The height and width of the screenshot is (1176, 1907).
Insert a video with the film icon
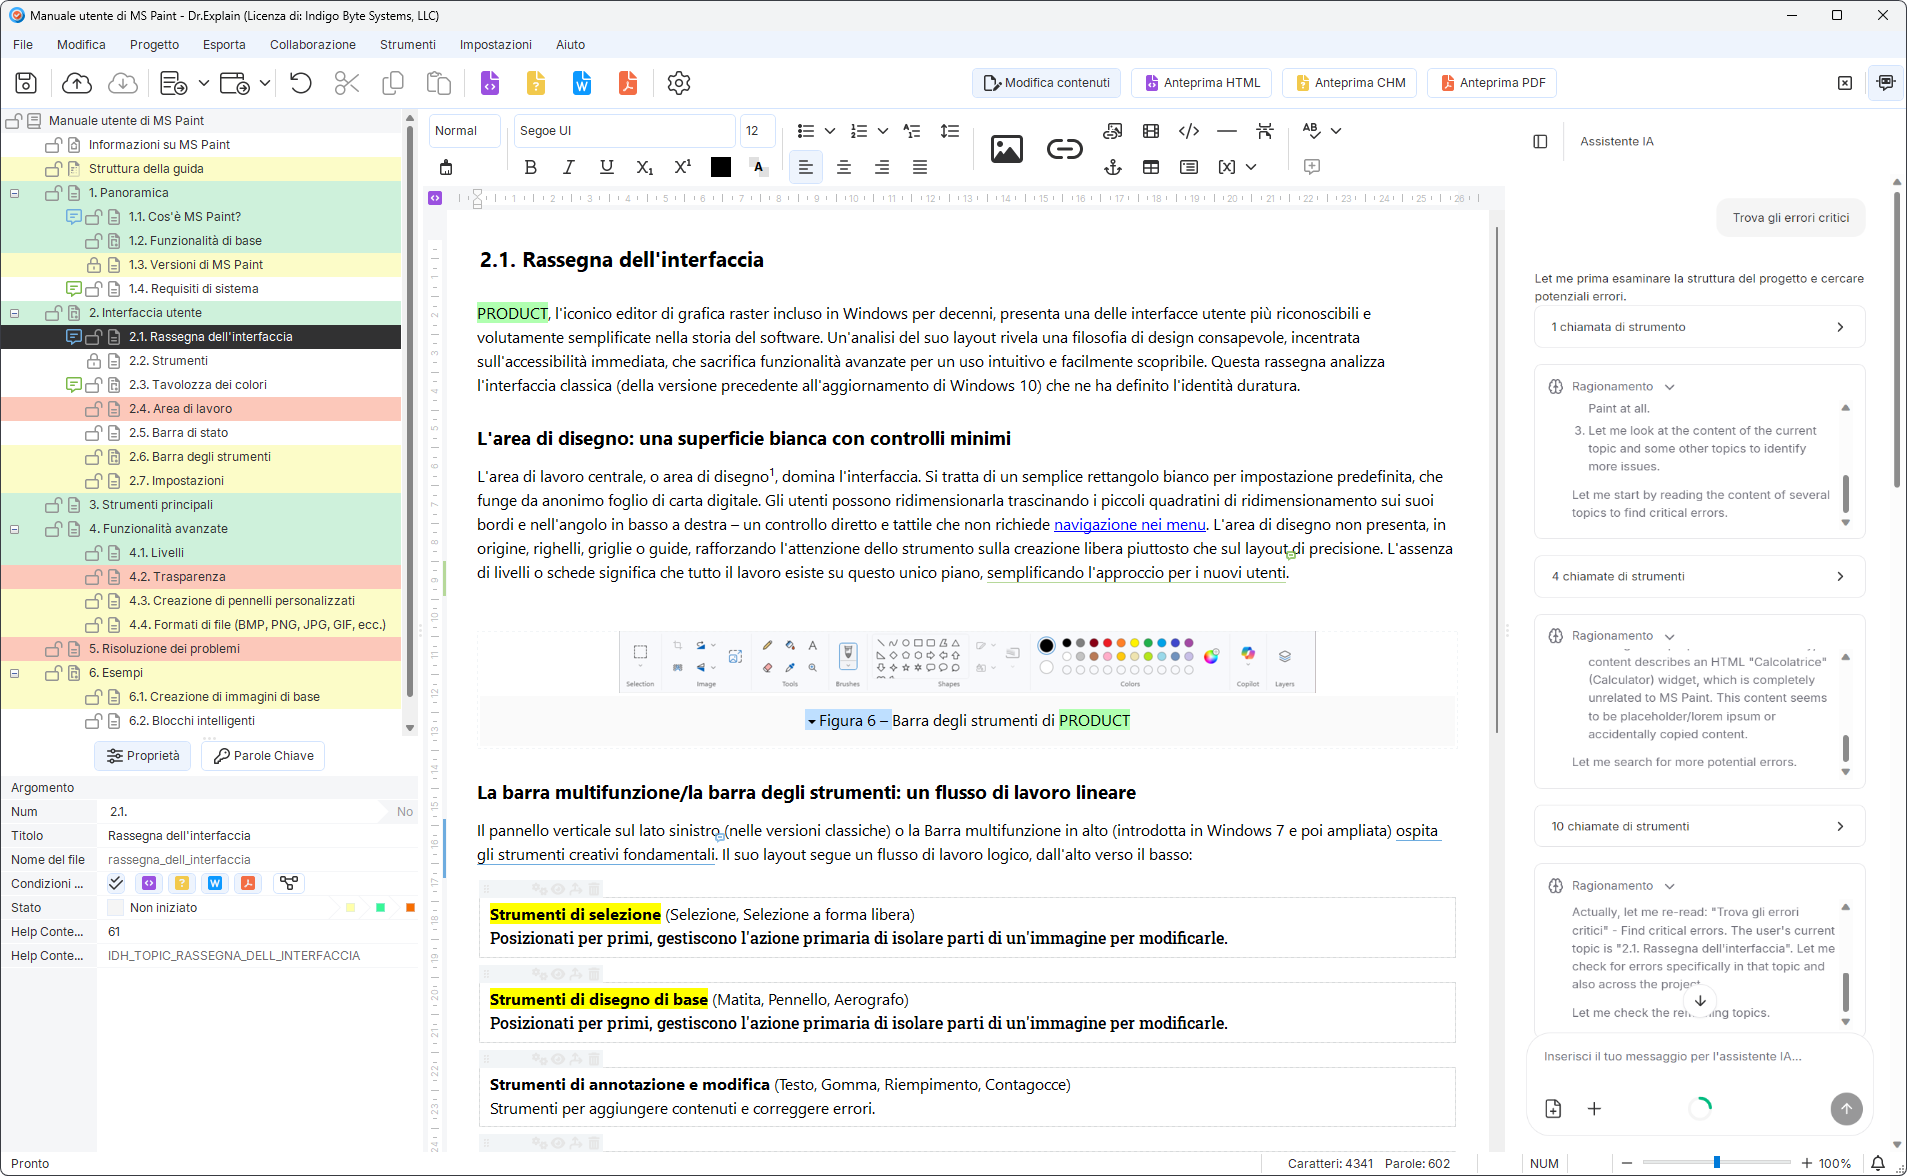point(1151,131)
